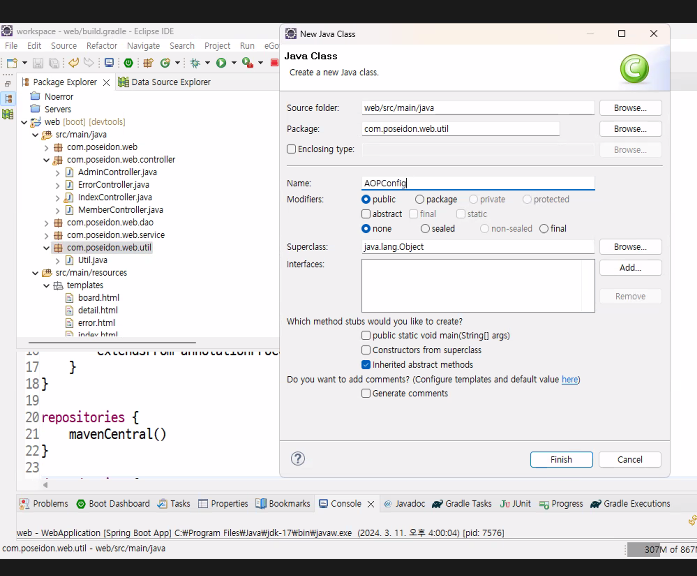This screenshot has height=576, width=697.
Task: Collapse the templates folder
Action: pyautogui.click(x=46, y=285)
